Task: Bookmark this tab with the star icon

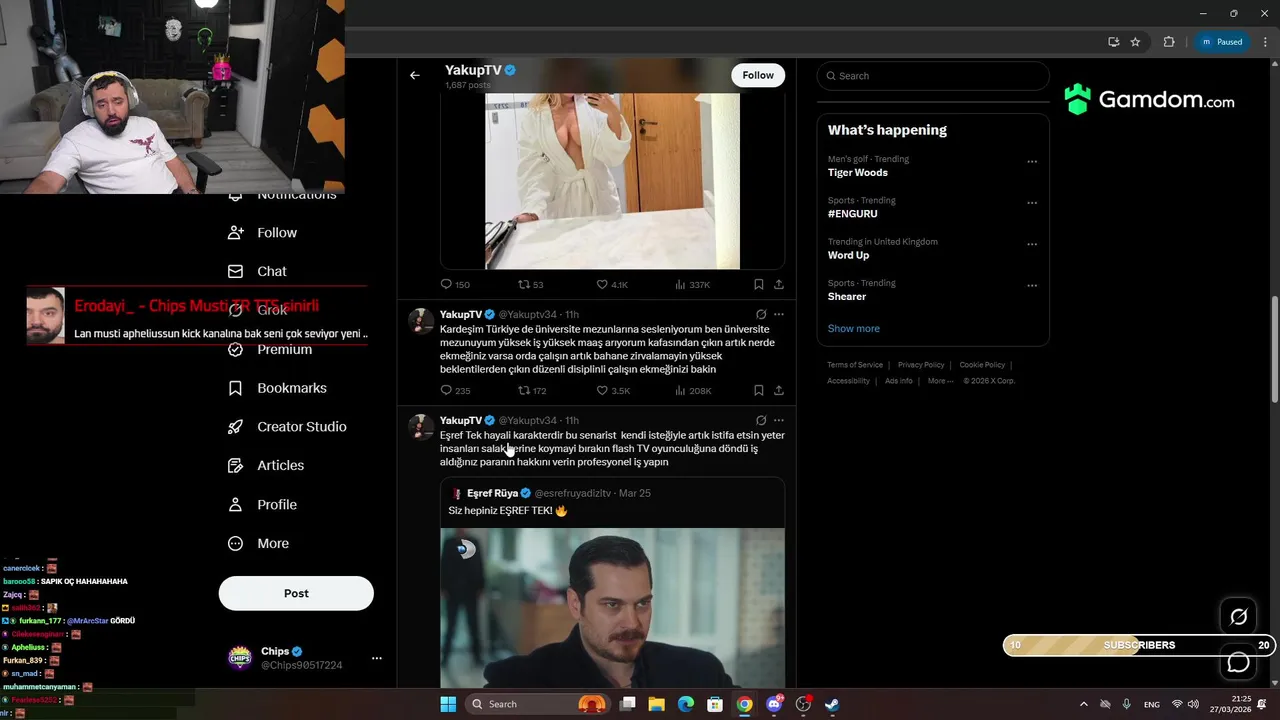Action: click(1135, 42)
